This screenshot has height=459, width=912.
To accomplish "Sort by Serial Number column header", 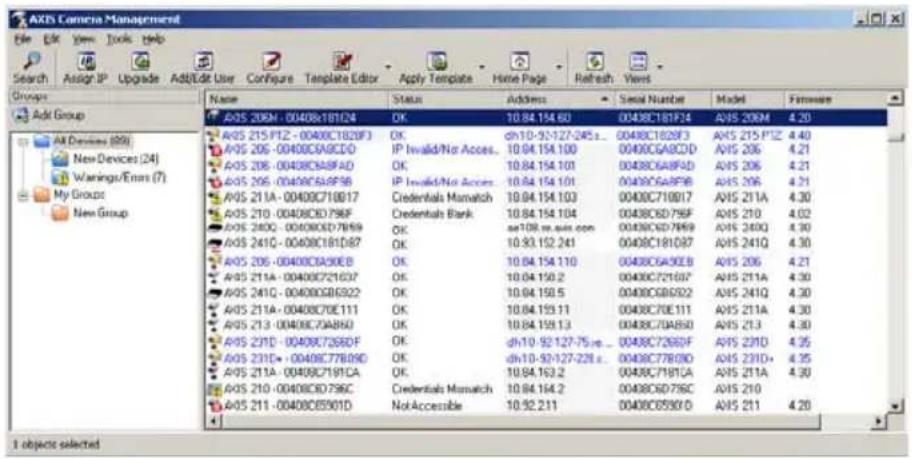I will (662, 99).
